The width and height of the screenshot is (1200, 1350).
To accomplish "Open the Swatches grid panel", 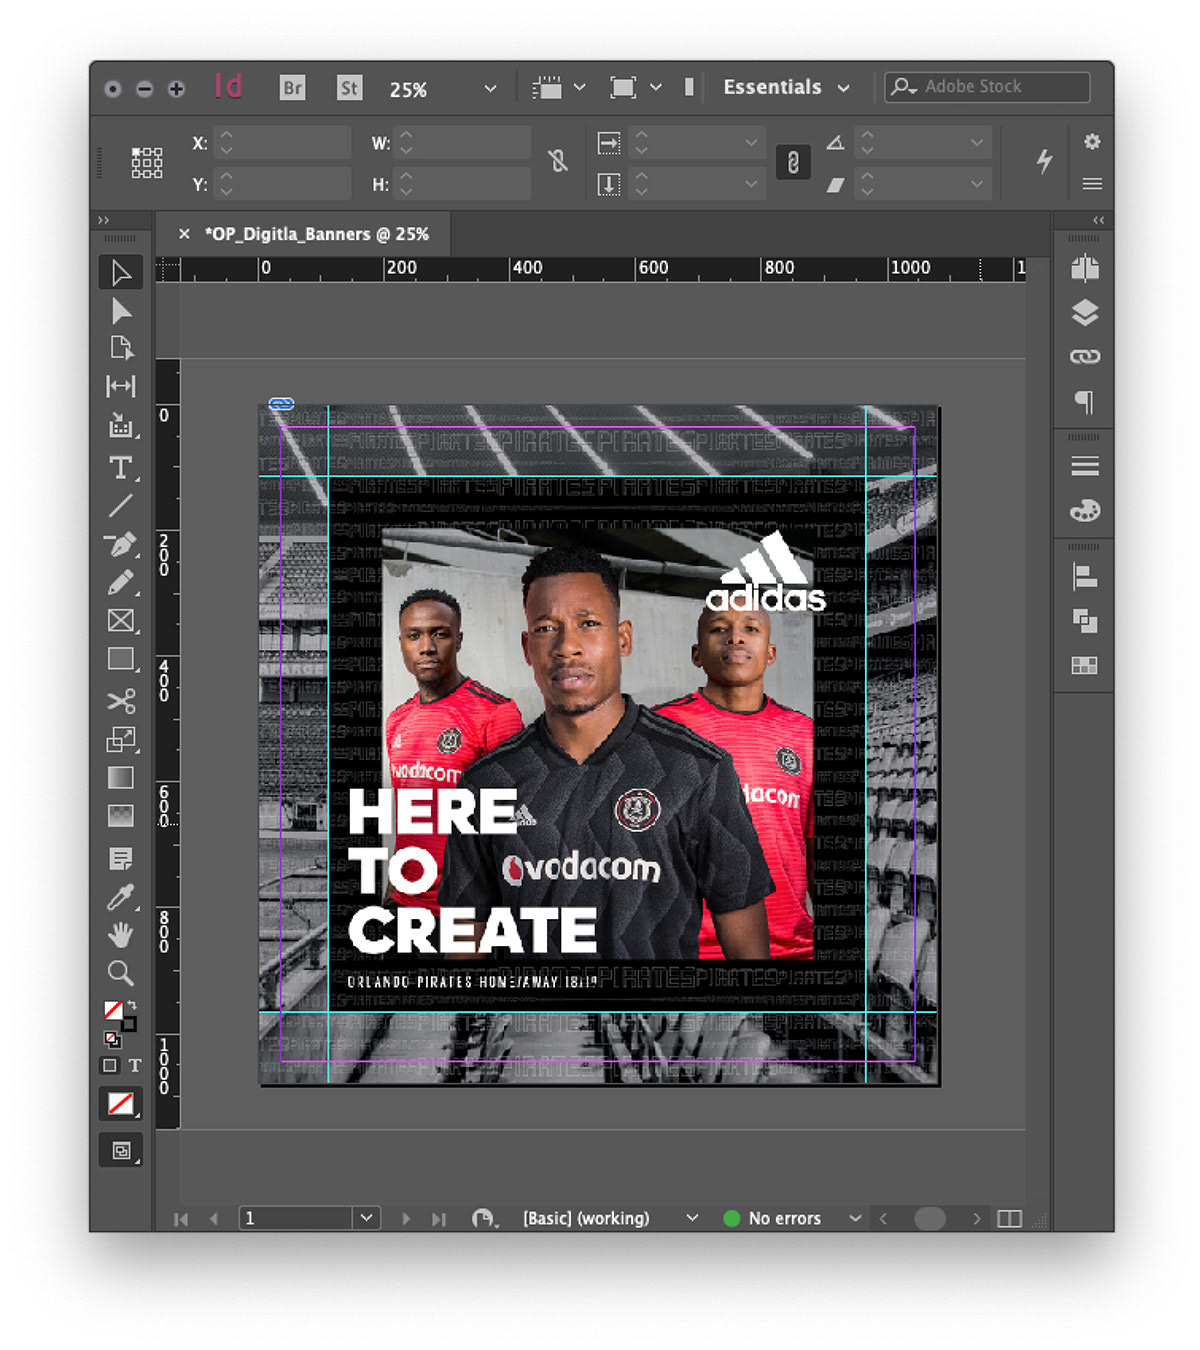I will click(x=1085, y=665).
